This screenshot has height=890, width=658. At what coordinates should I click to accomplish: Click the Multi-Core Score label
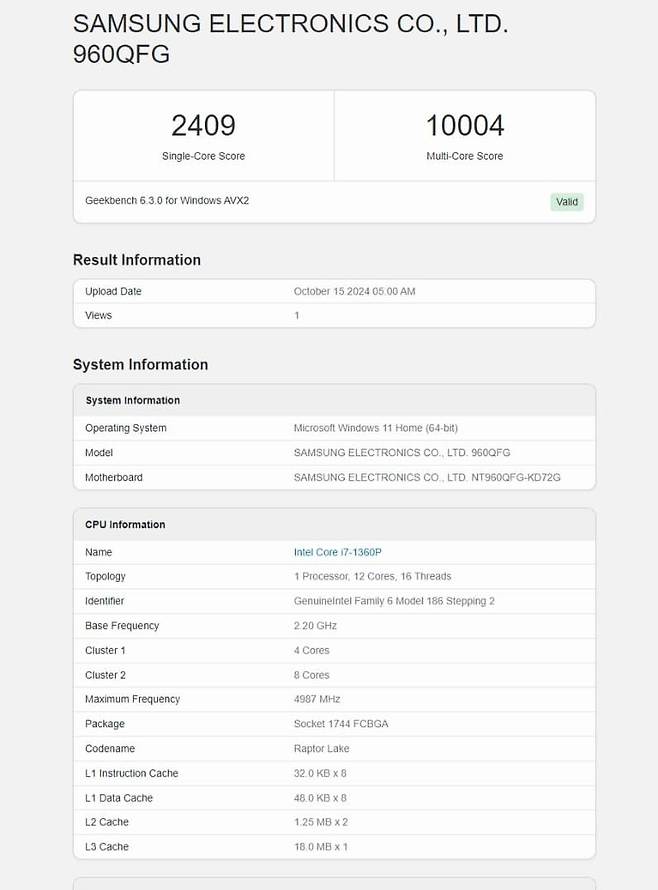464,156
